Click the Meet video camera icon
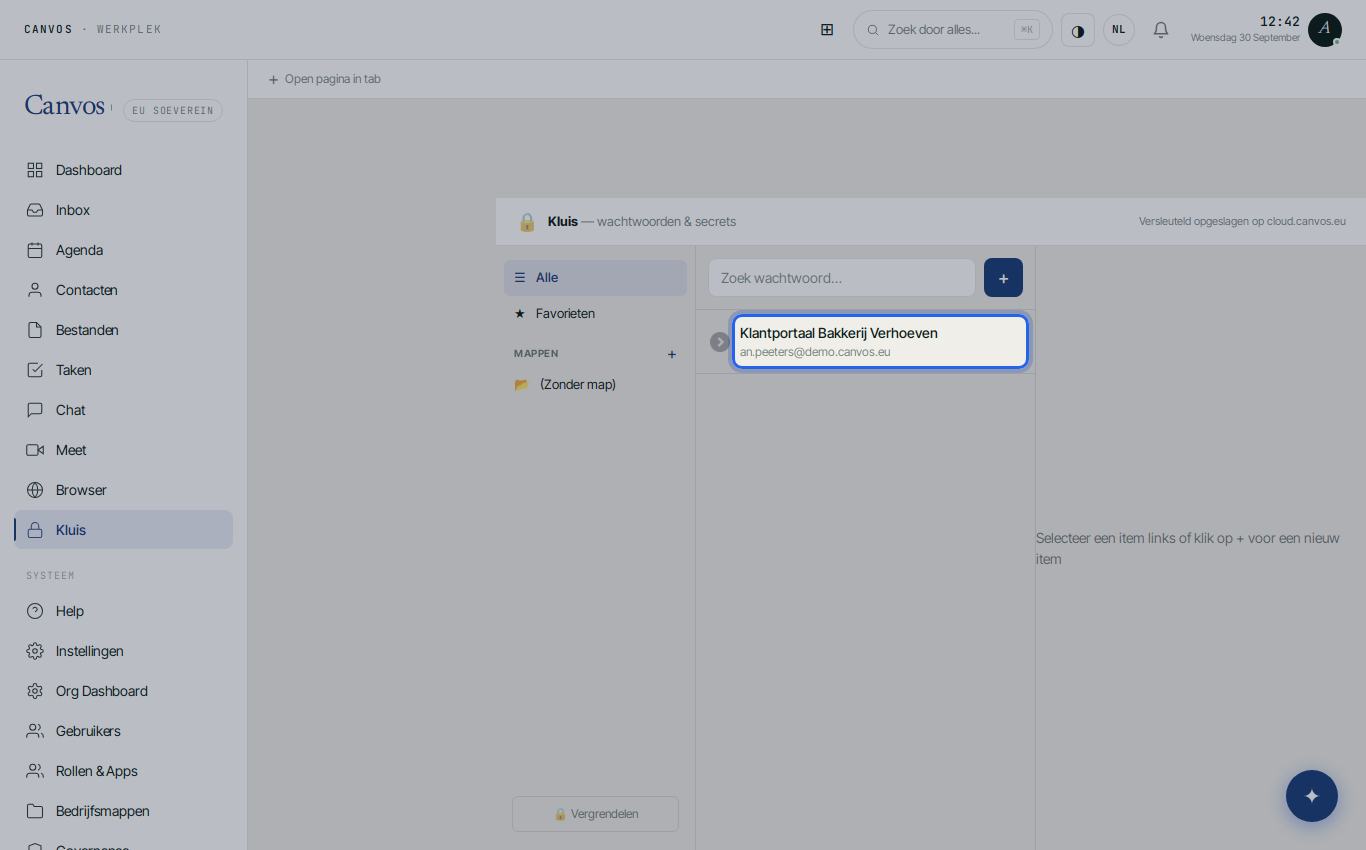 tap(35, 450)
